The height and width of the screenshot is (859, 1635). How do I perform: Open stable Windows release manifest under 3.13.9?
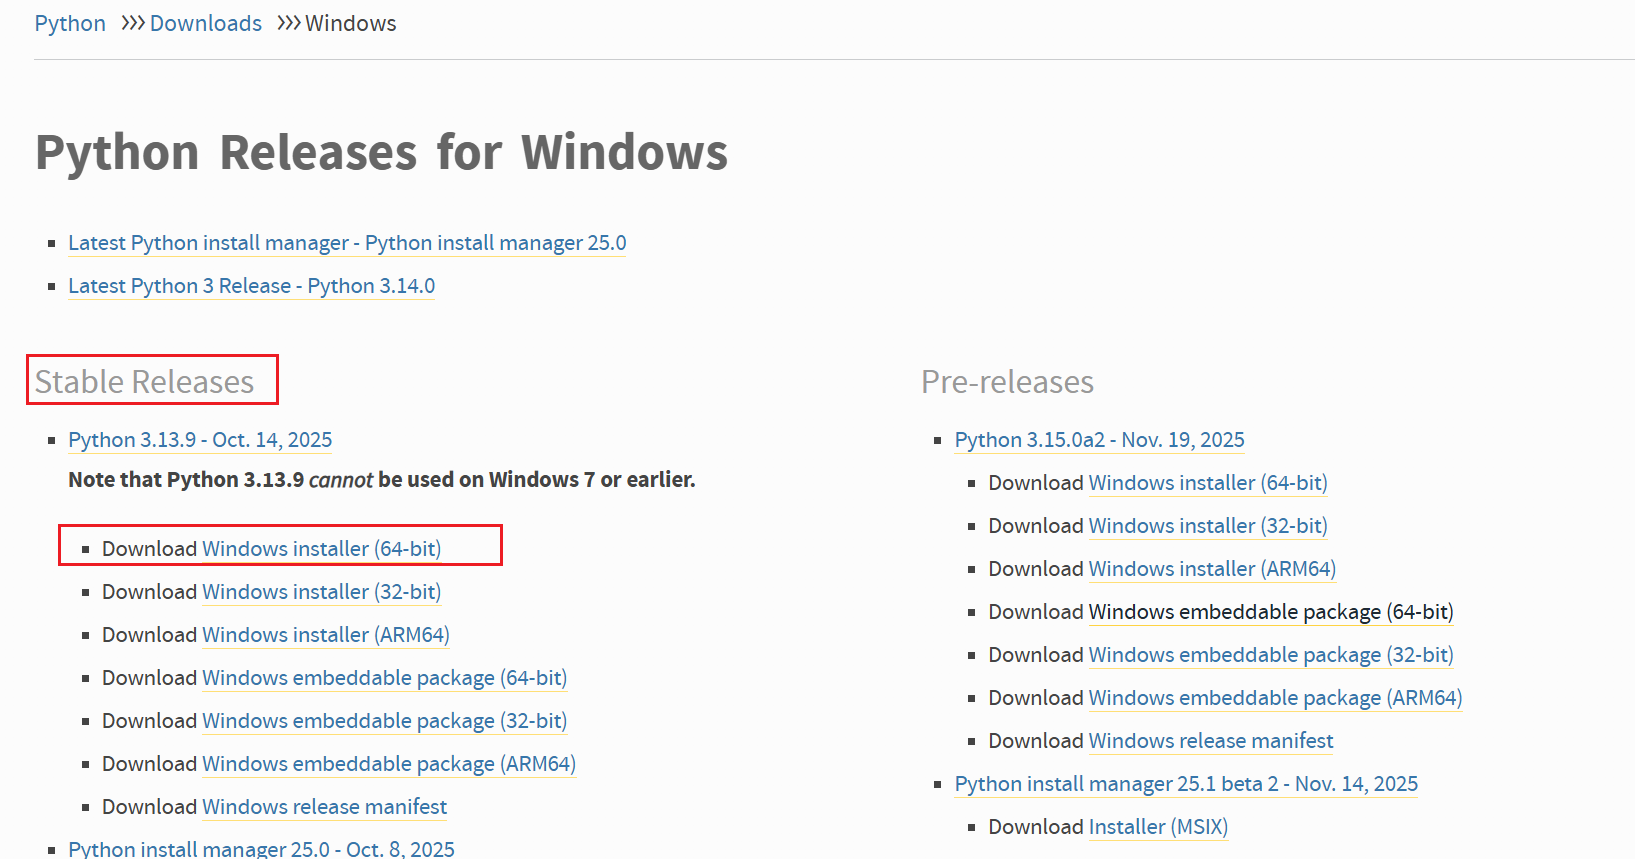(324, 807)
